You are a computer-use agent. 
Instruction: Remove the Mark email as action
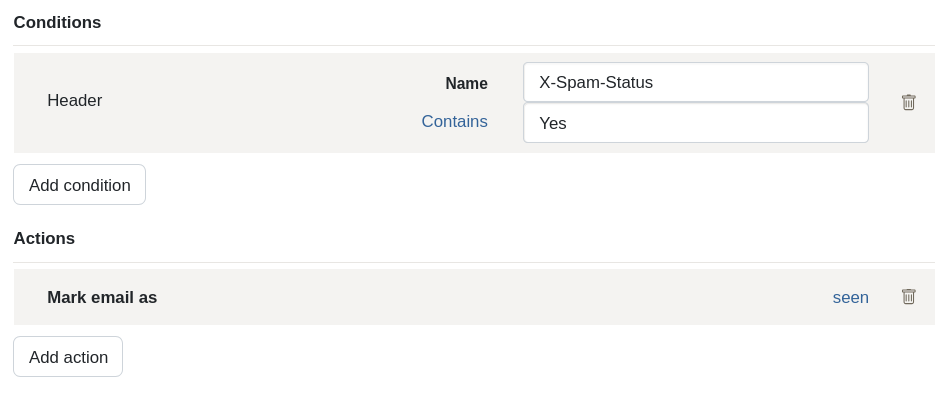[908, 297]
